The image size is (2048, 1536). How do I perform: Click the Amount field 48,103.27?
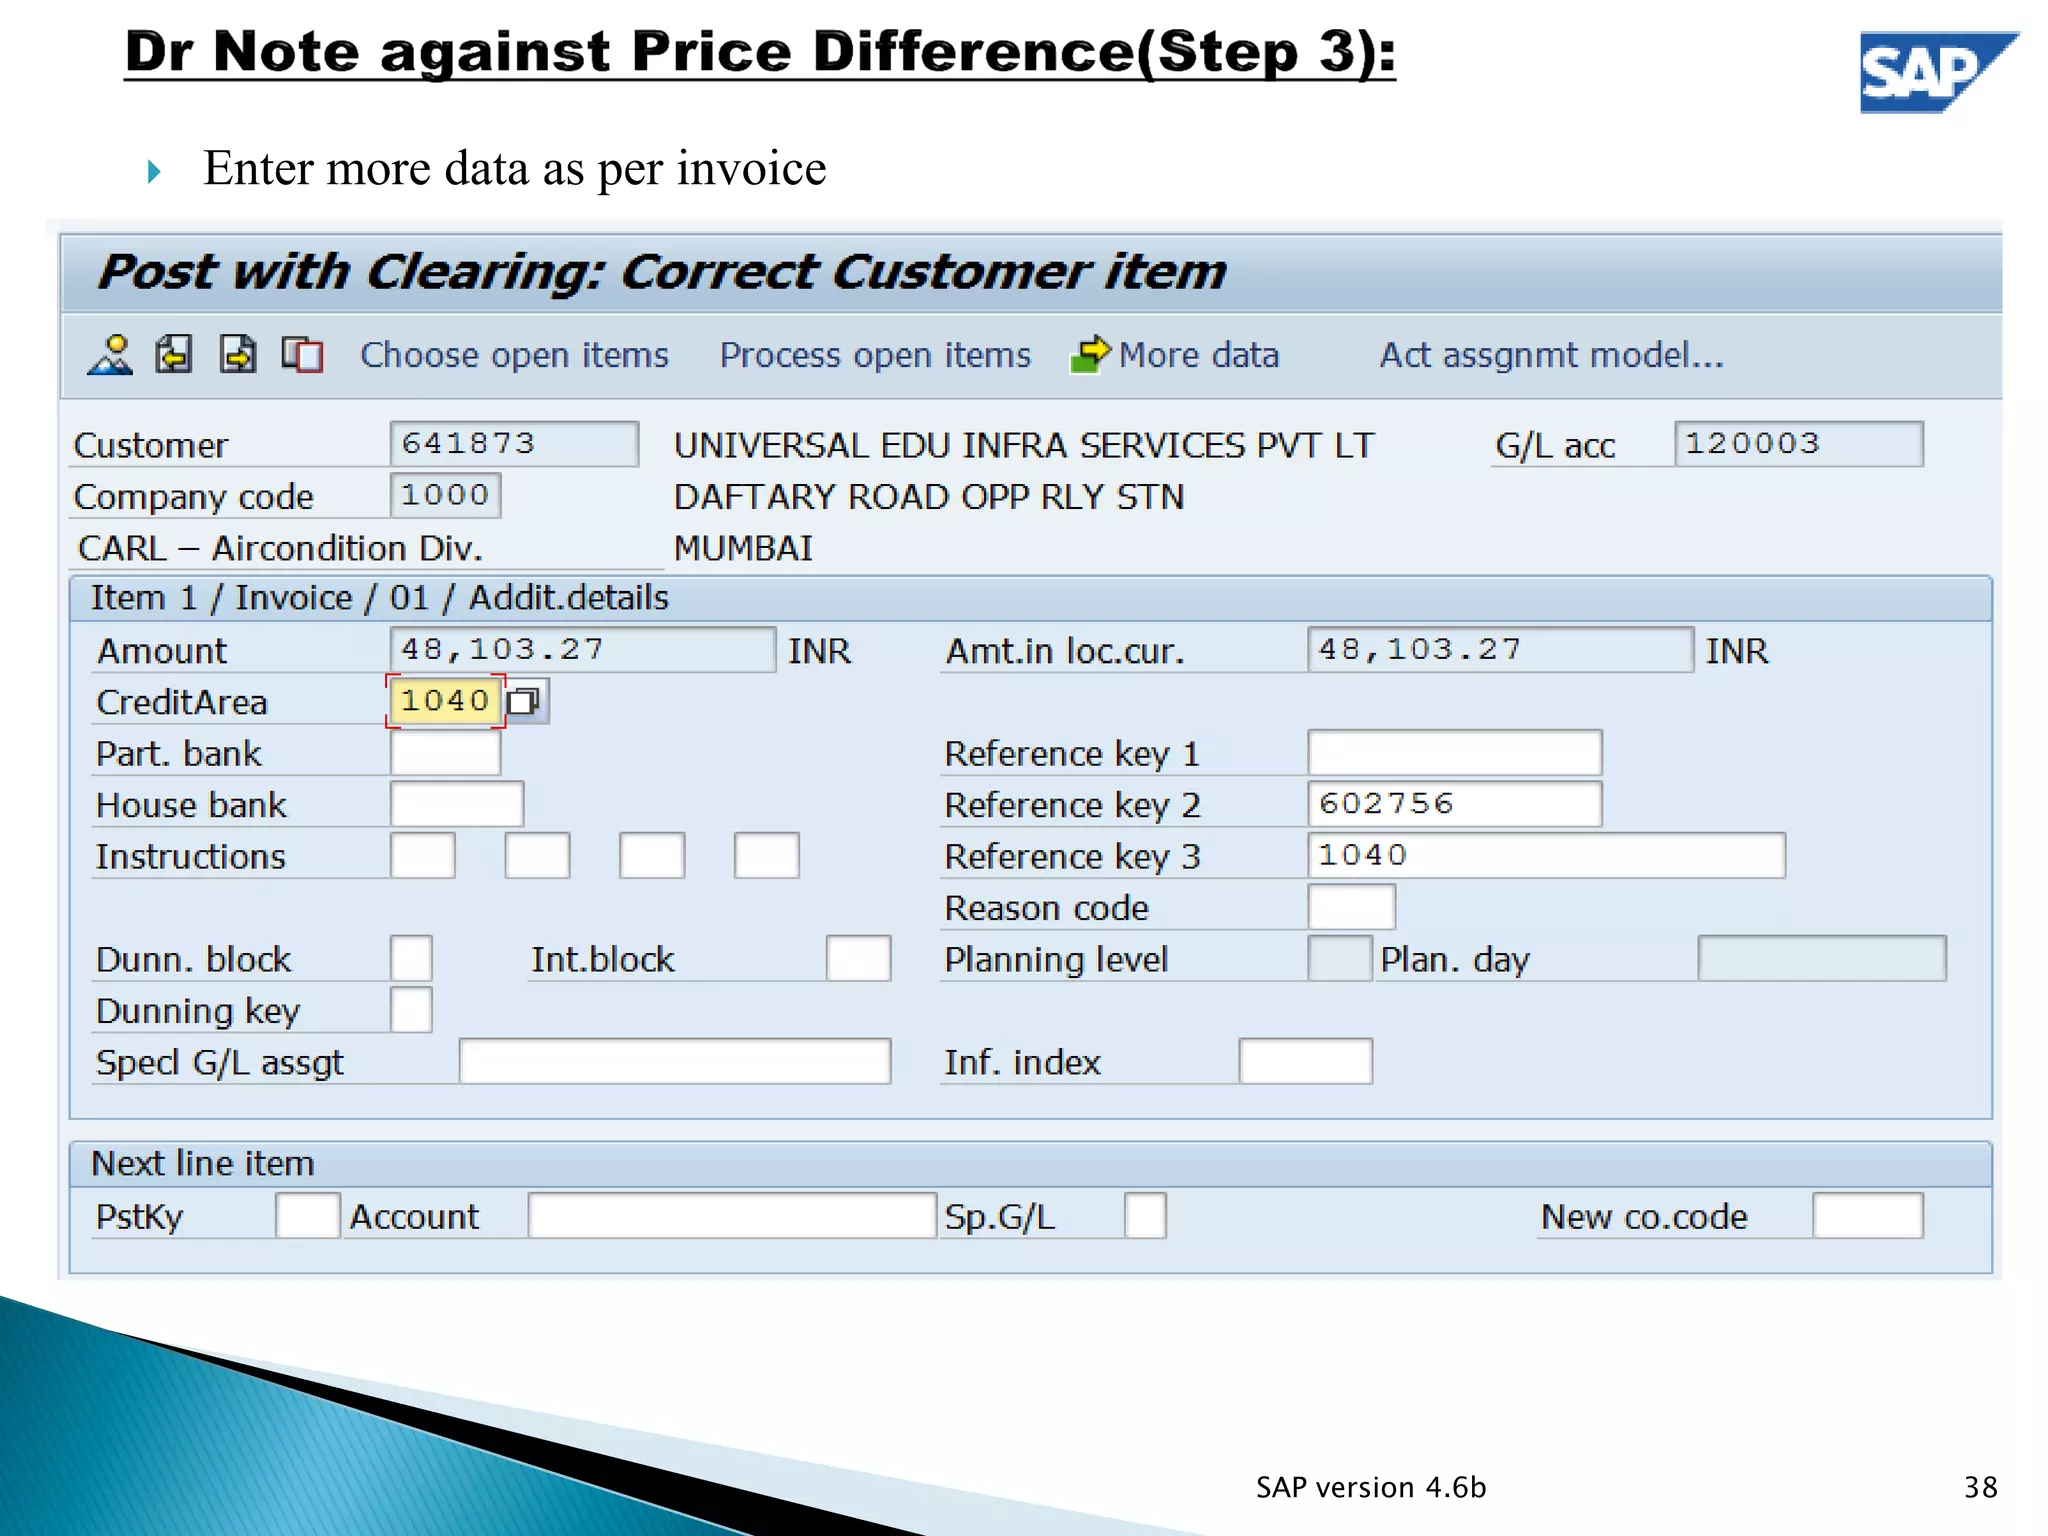click(x=583, y=650)
